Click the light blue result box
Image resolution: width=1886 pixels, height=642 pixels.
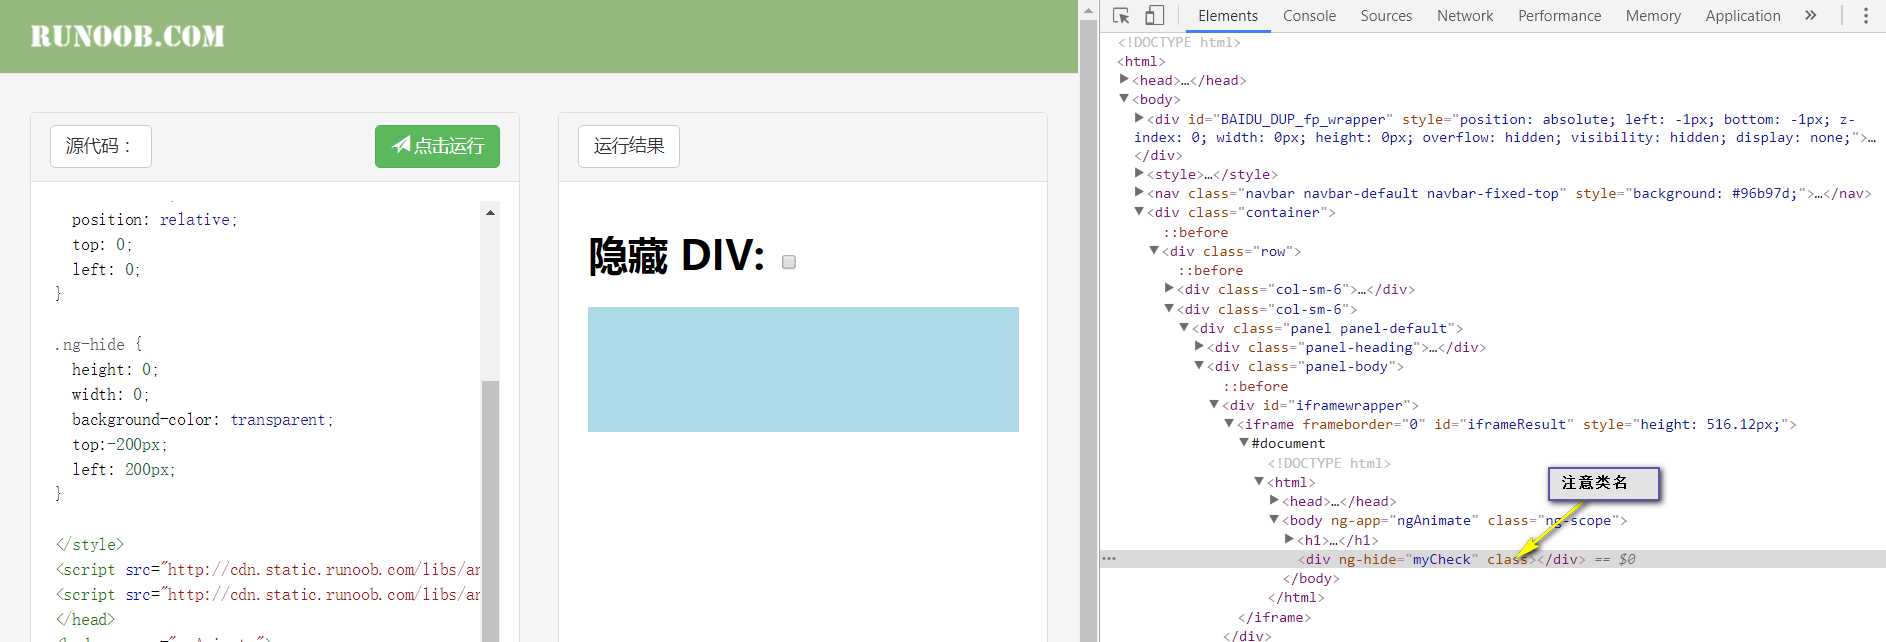pyautogui.click(x=803, y=369)
